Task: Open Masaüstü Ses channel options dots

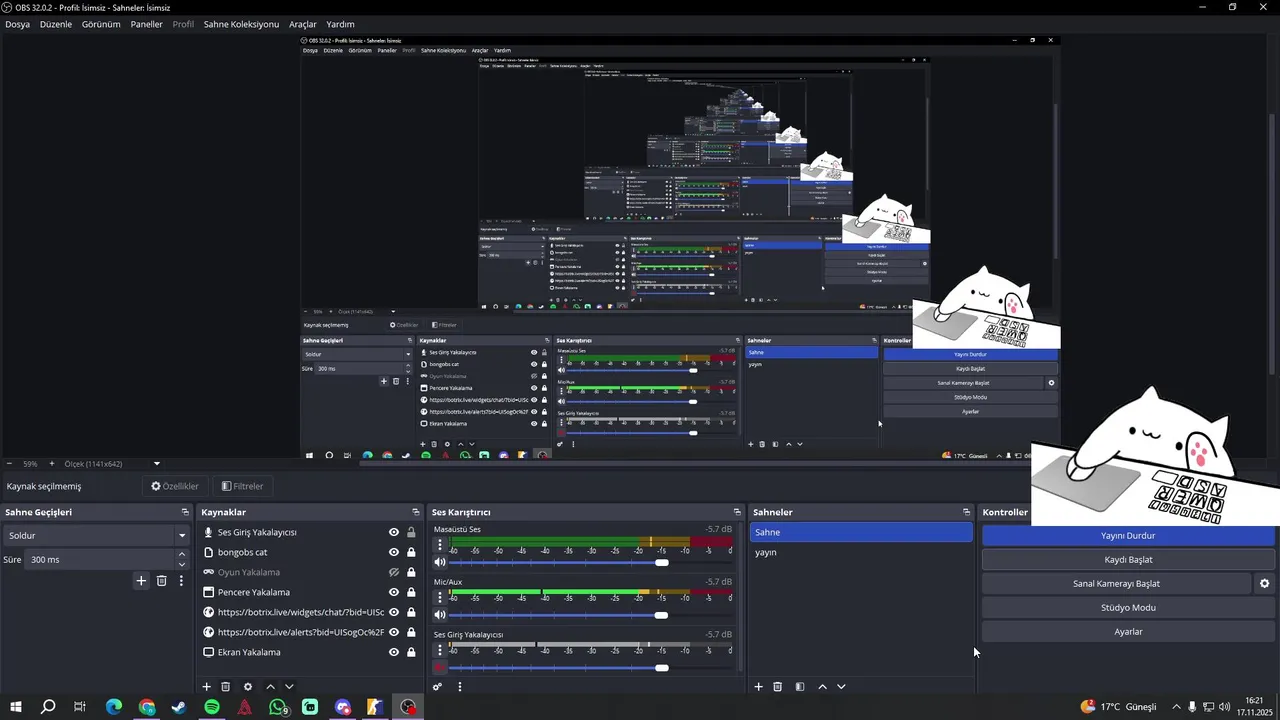Action: coord(439,545)
